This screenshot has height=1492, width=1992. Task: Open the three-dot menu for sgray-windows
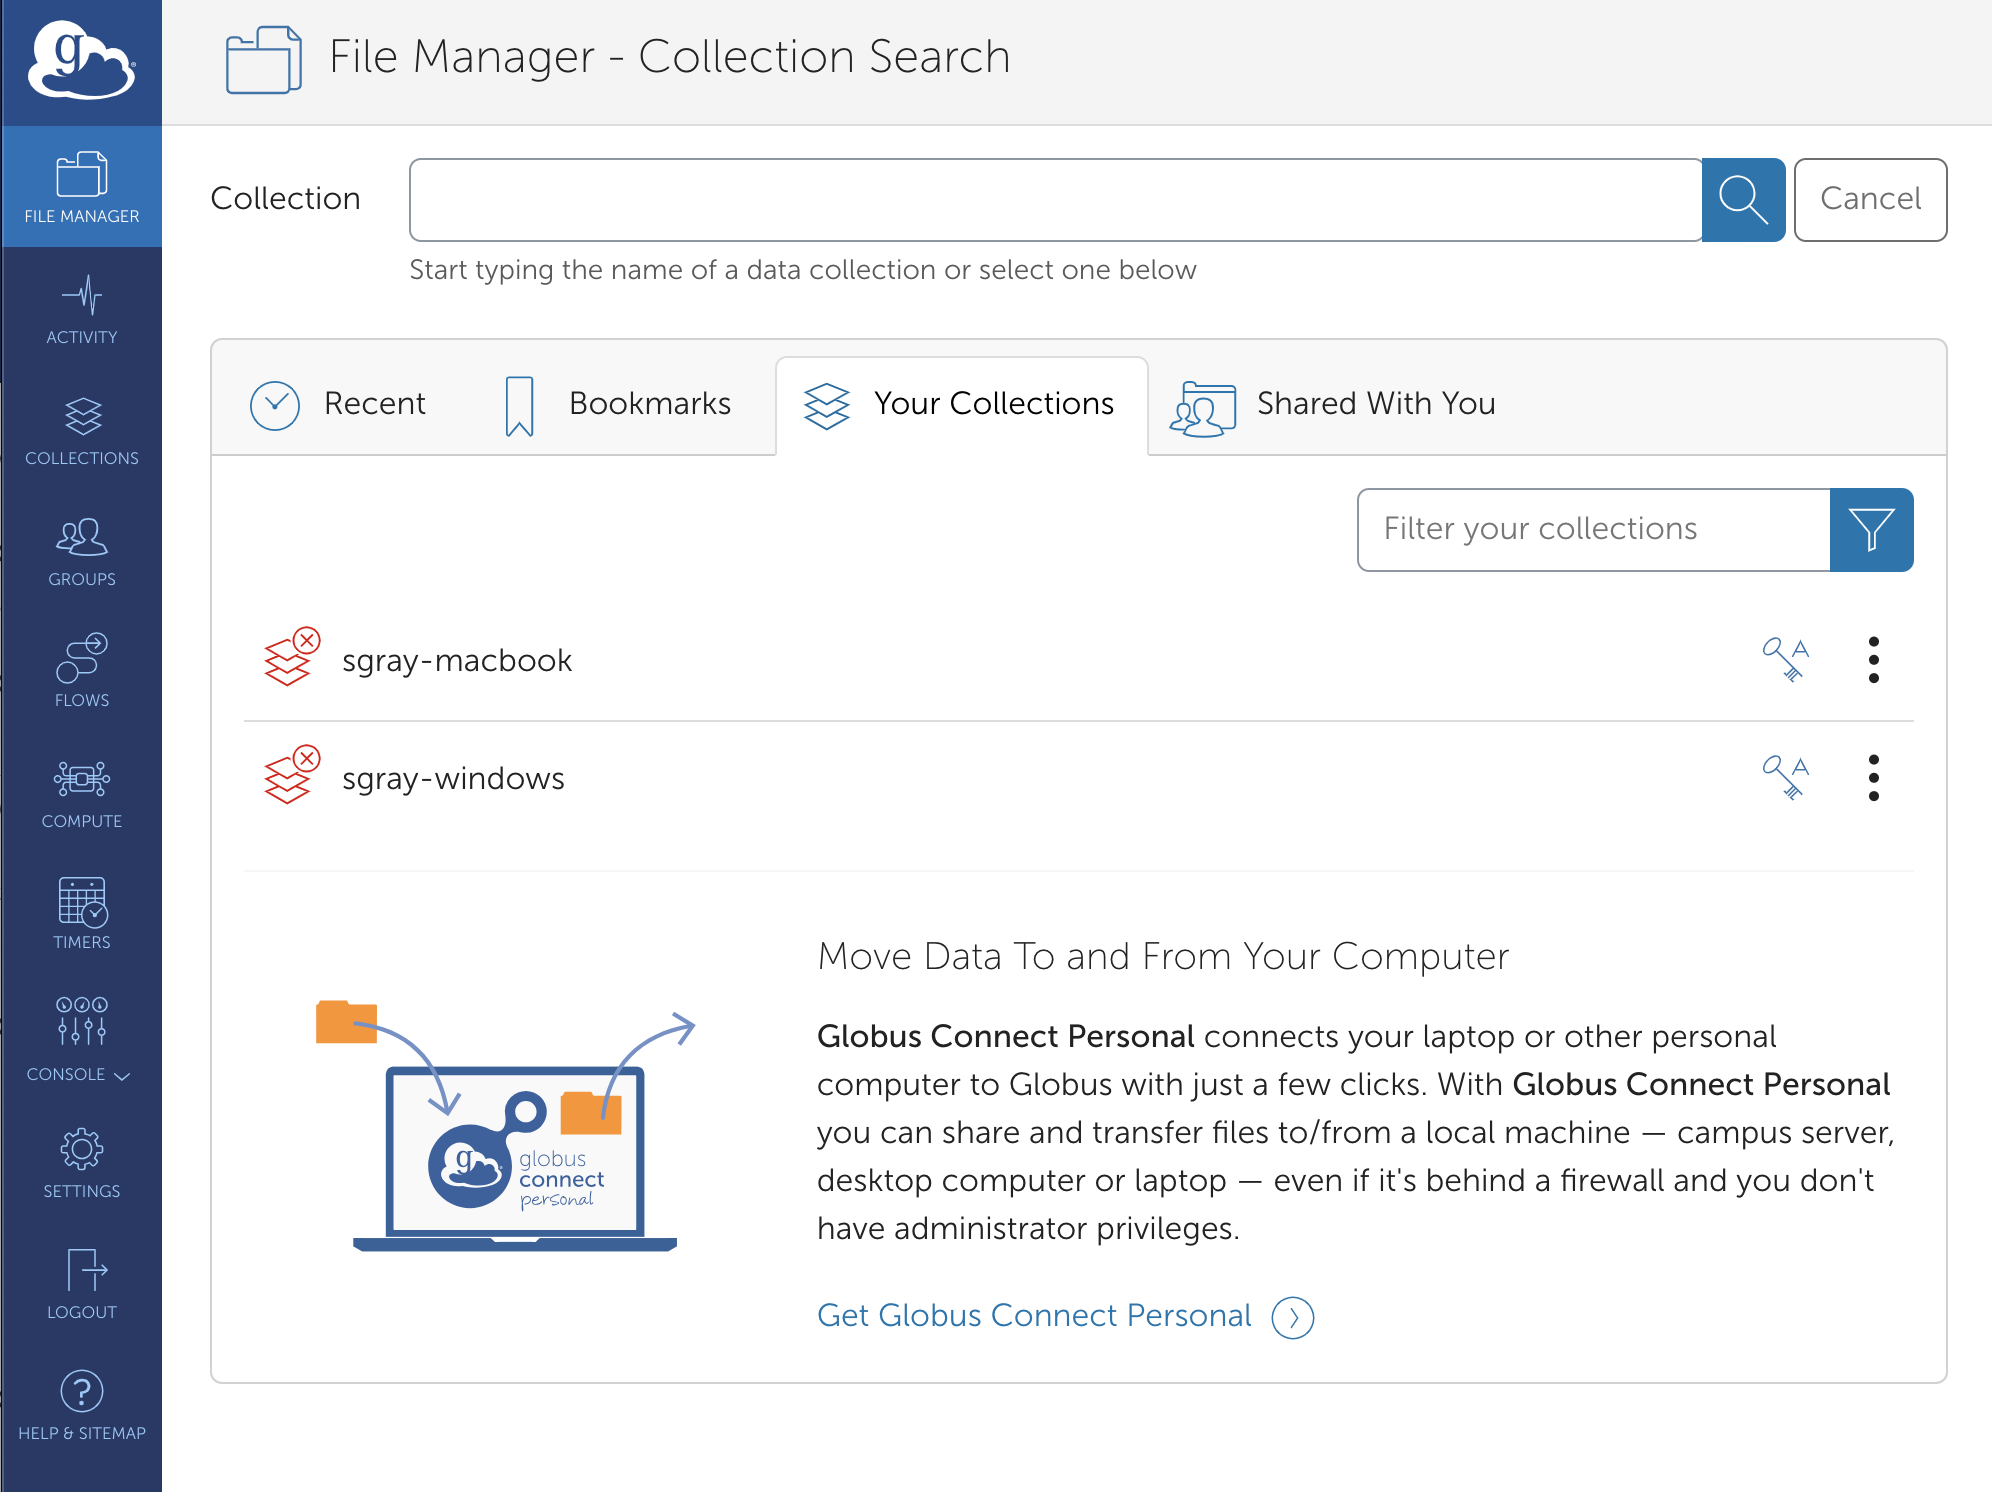click(x=1874, y=778)
